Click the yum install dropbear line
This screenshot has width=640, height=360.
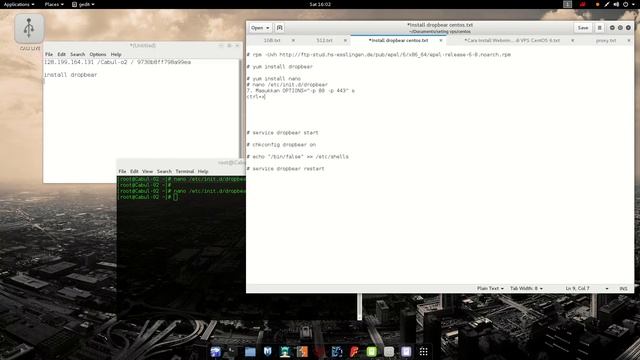[x=280, y=67]
